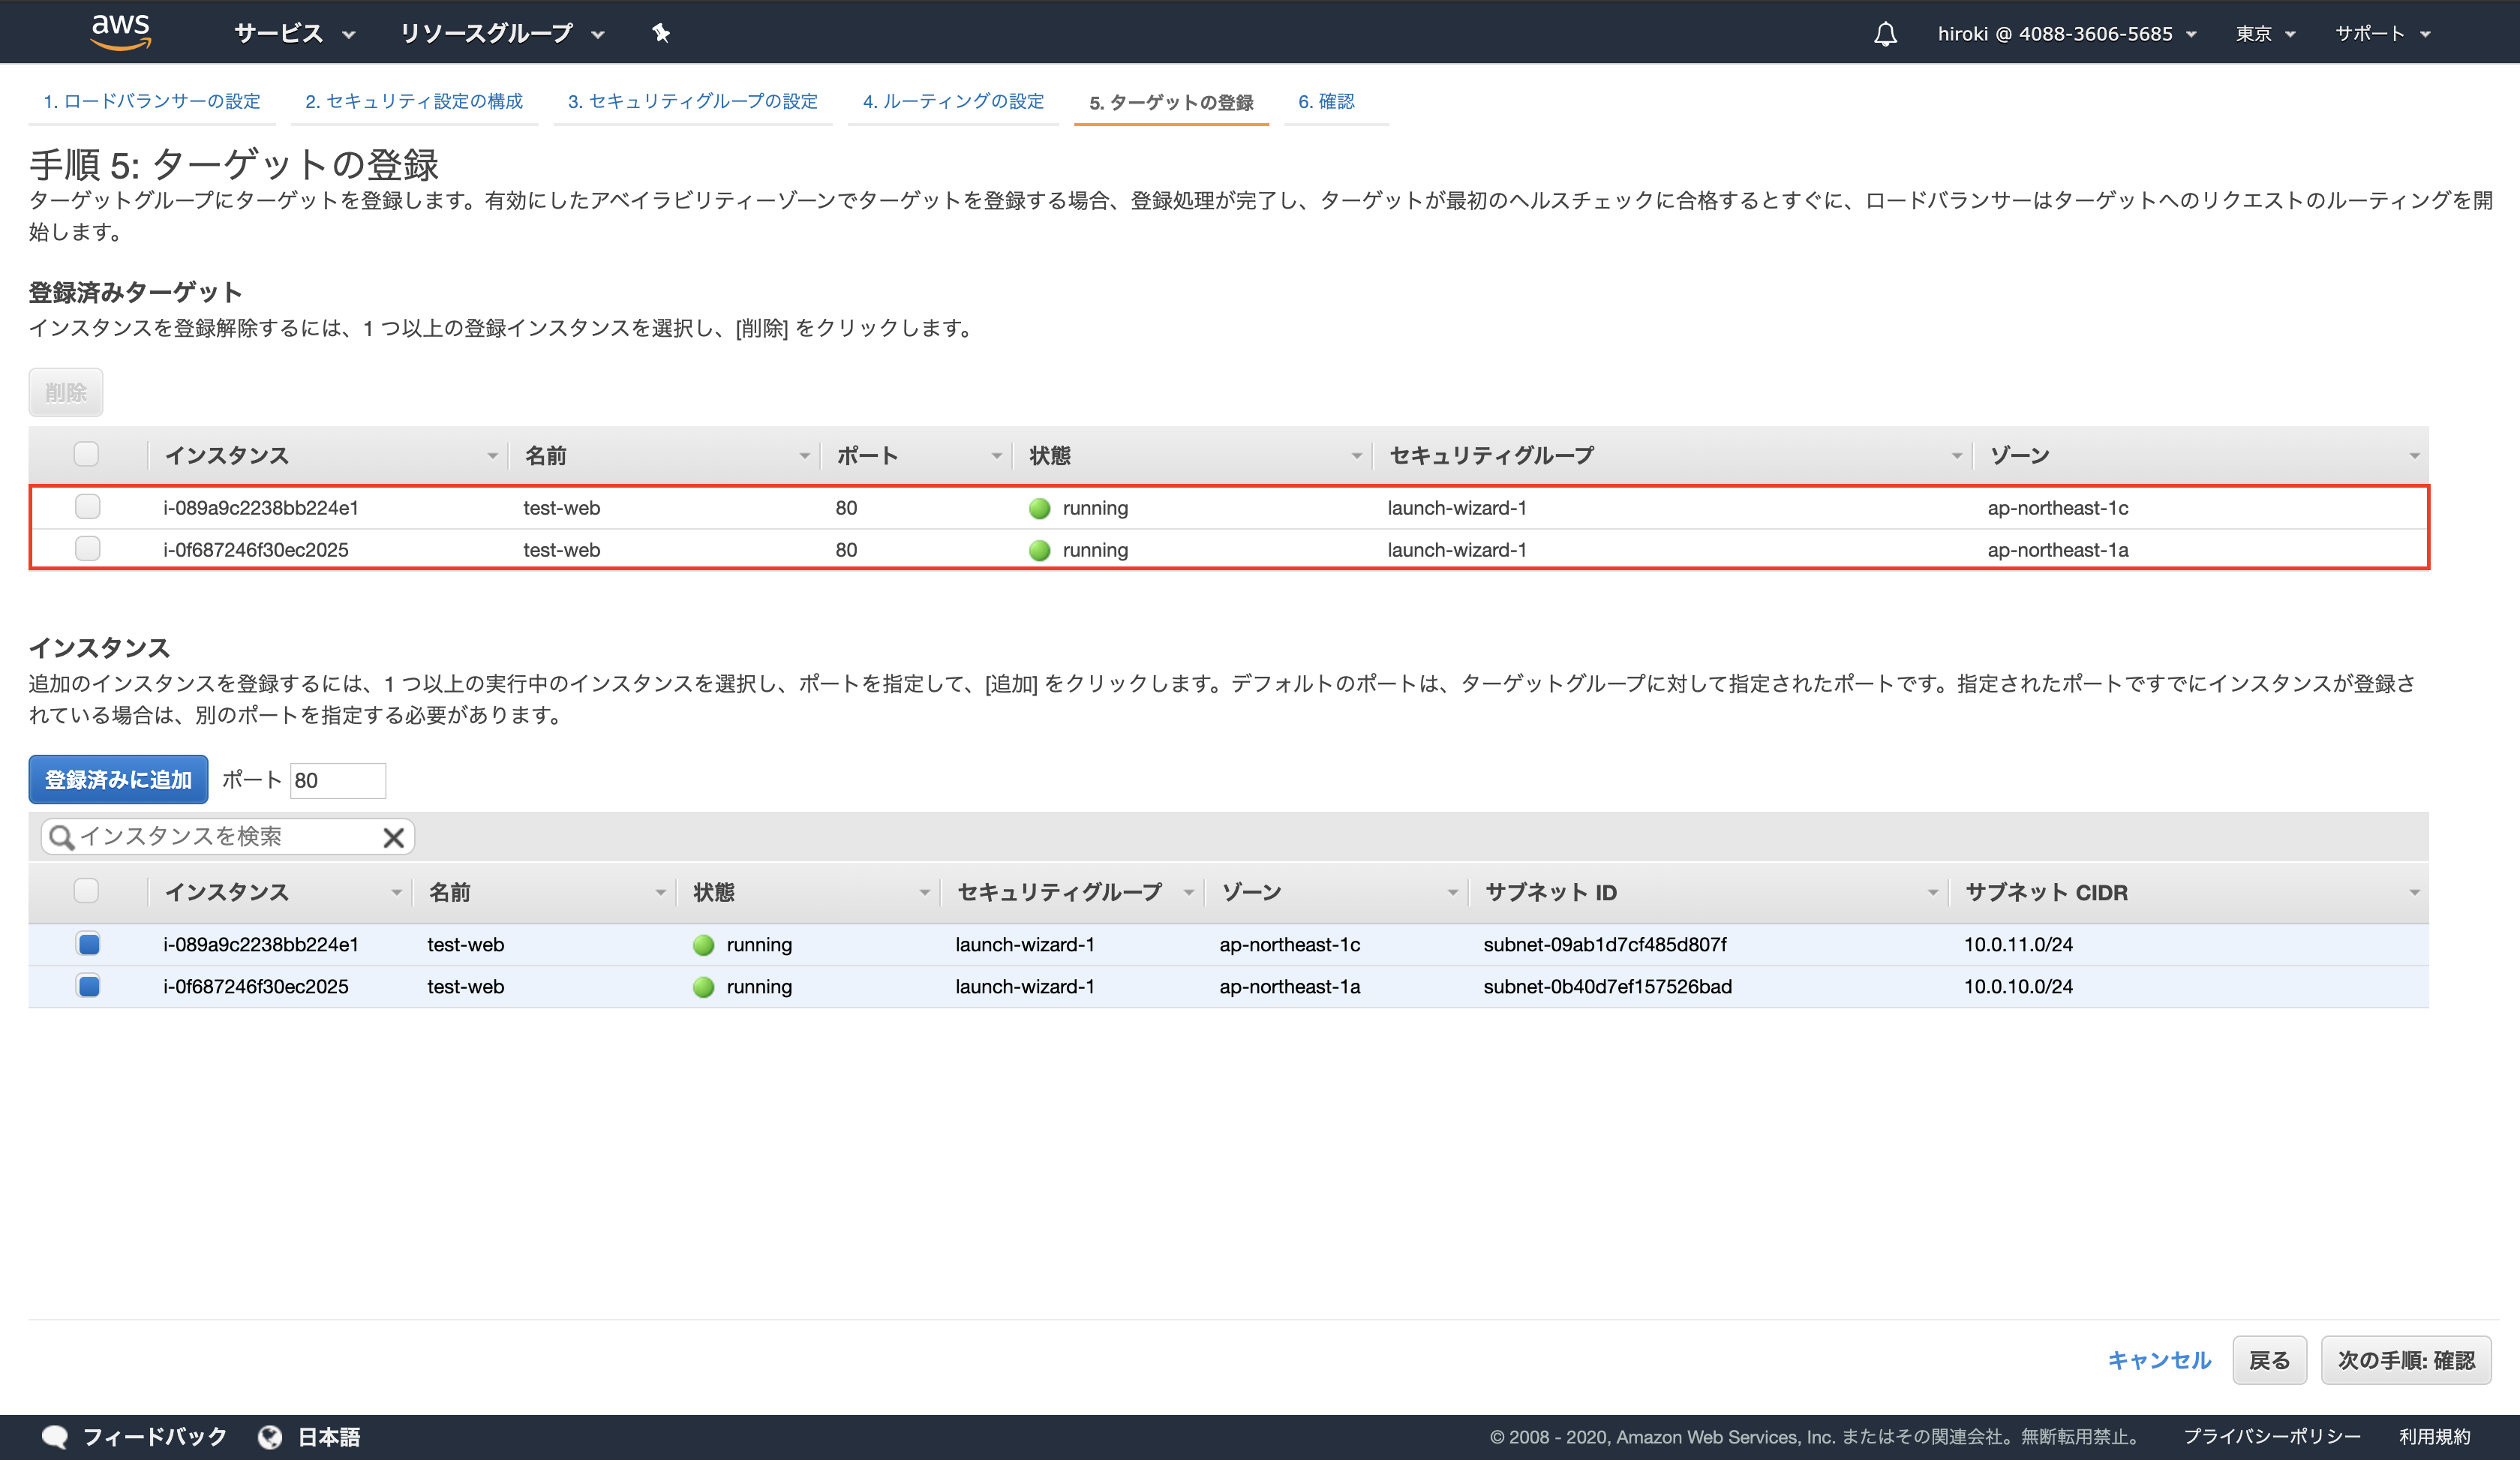
Task: Open feedback via the speech bubble icon
Action: click(55, 1435)
